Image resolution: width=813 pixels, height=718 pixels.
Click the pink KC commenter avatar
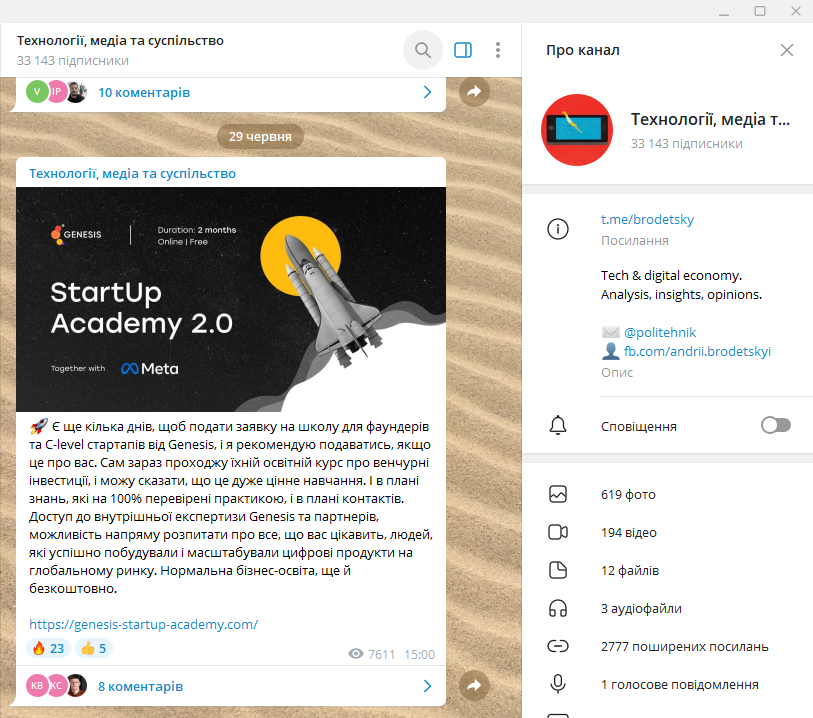(56, 685)
